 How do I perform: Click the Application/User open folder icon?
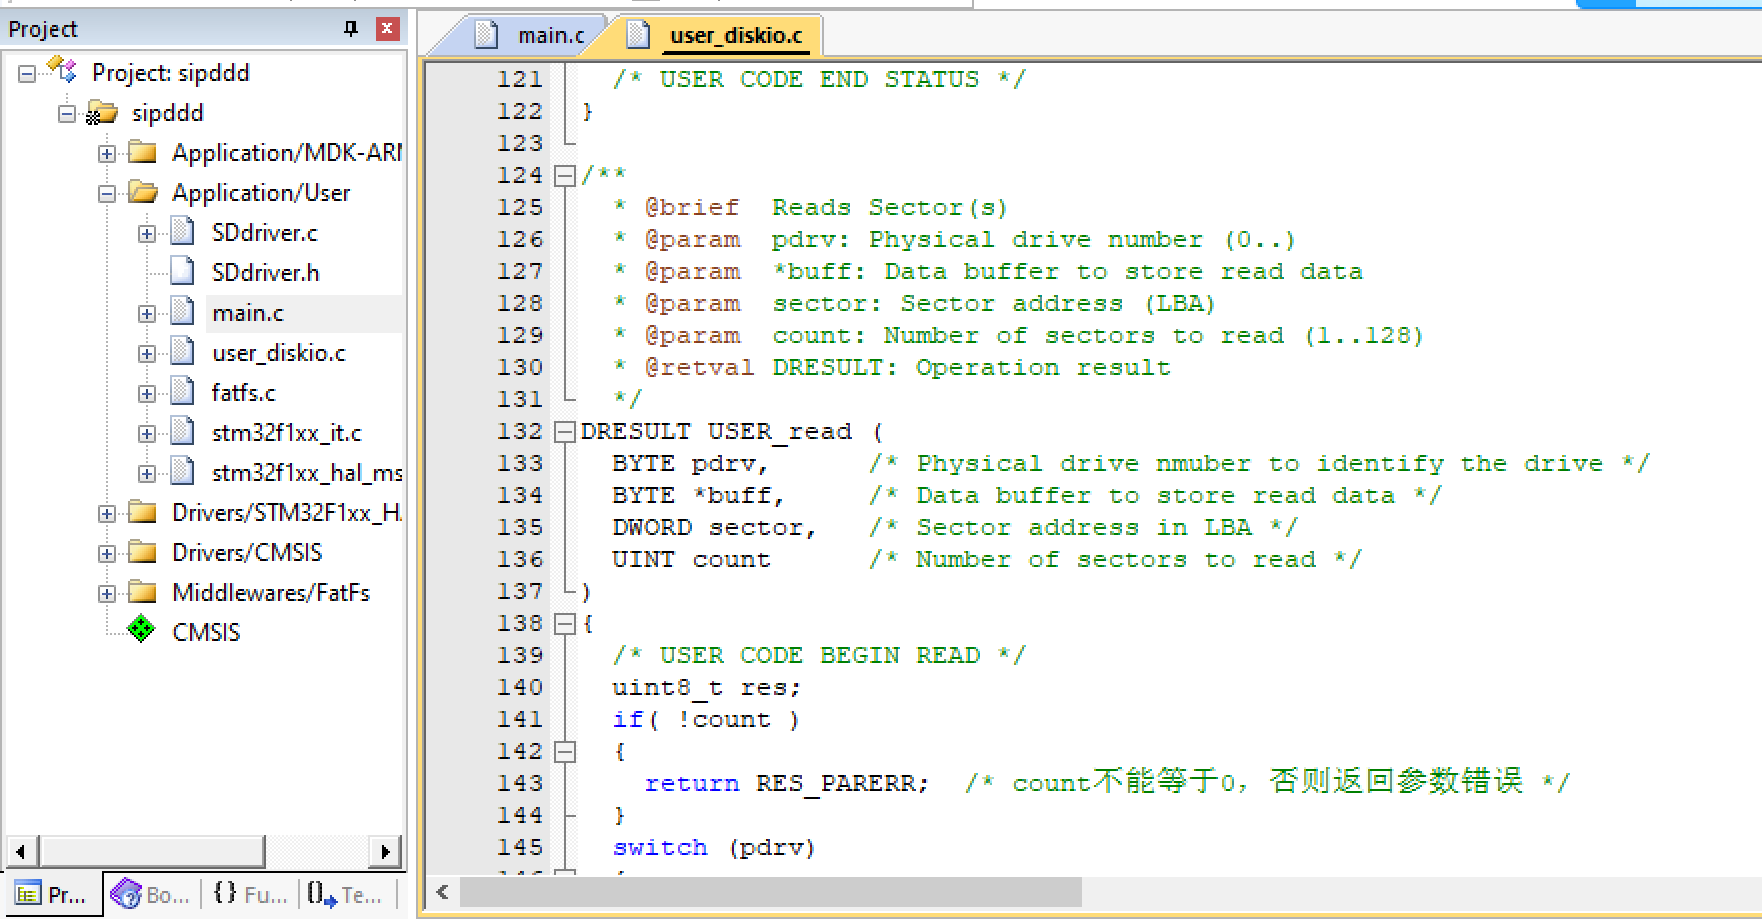tap(143, 192)
